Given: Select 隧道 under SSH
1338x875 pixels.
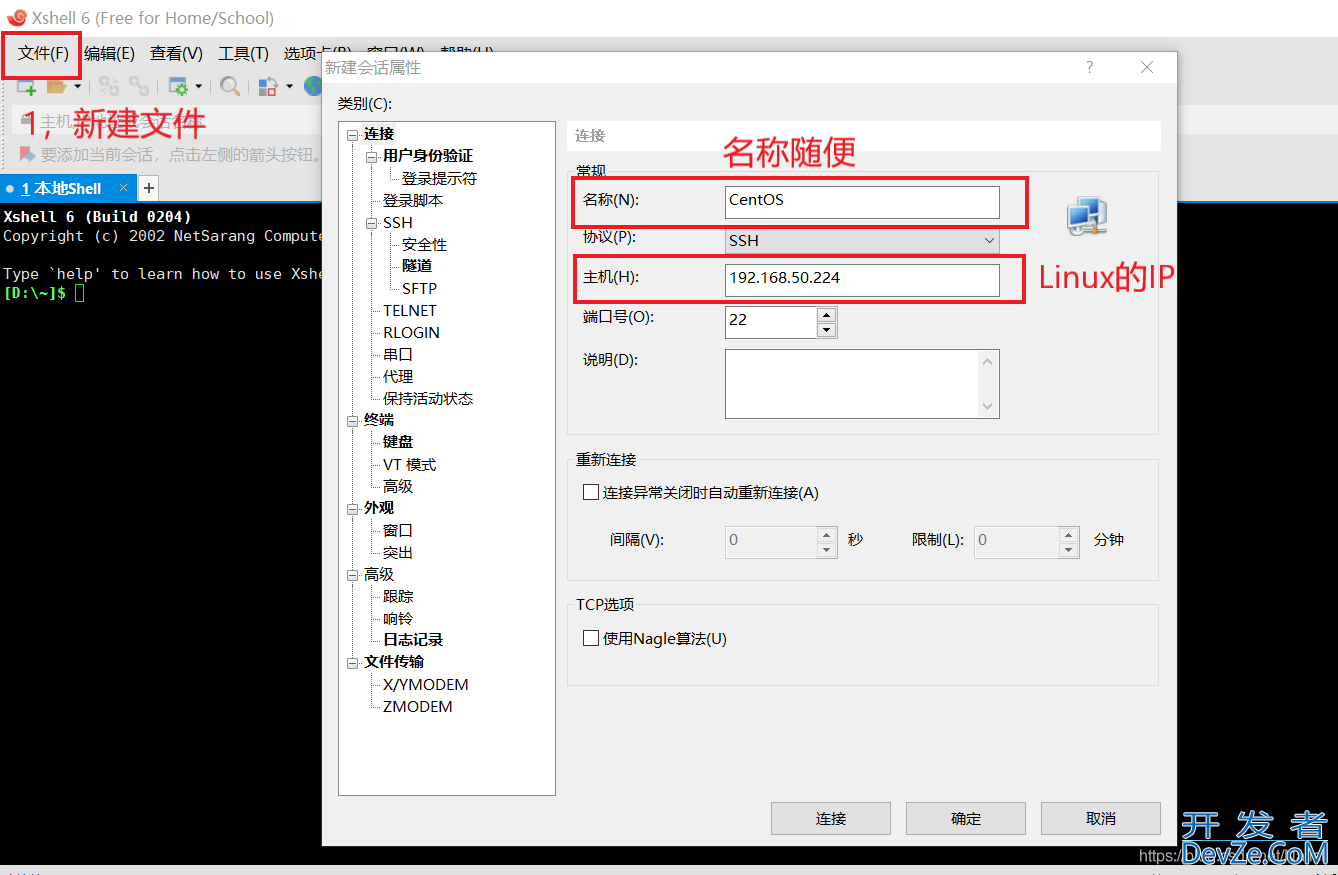Looking at the screenshot, I should [417, 266].
